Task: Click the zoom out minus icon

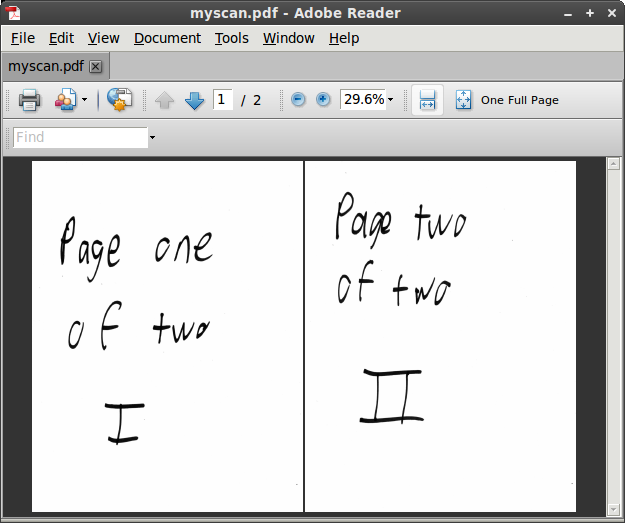Action: [x=298, y=100]
